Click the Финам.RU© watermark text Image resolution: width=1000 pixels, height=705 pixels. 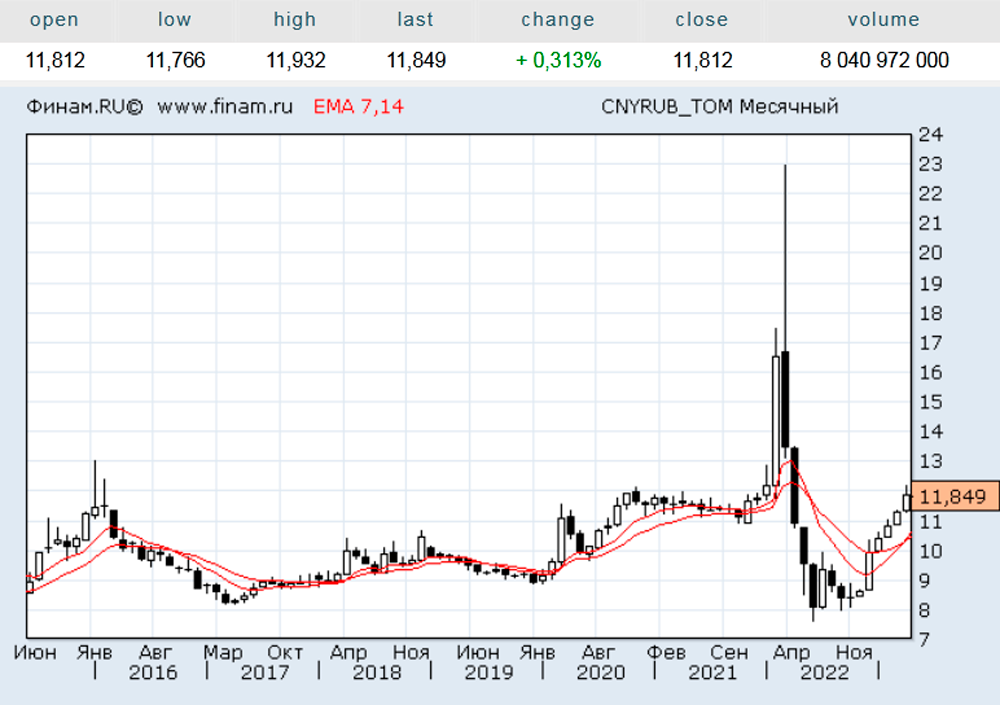coord(85,107)
